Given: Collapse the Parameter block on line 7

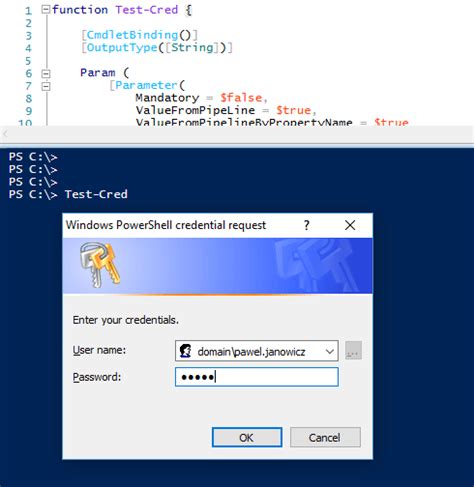Looking at the screenshot, I should coord(46,86).
